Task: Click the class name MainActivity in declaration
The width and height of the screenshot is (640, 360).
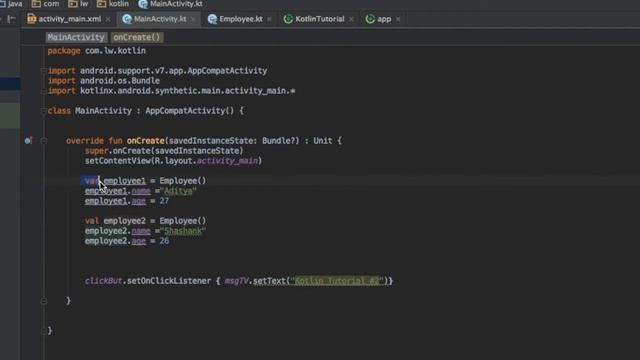Action: [103, 111]
